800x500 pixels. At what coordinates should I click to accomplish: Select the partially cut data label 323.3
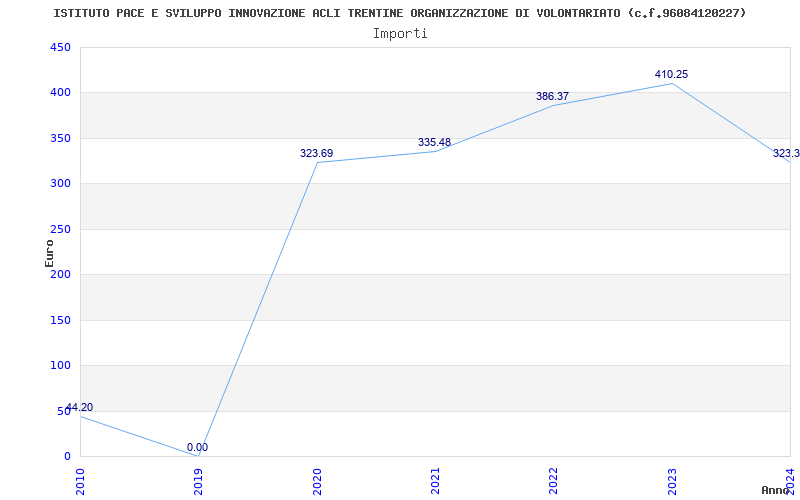tap(786, 154)
